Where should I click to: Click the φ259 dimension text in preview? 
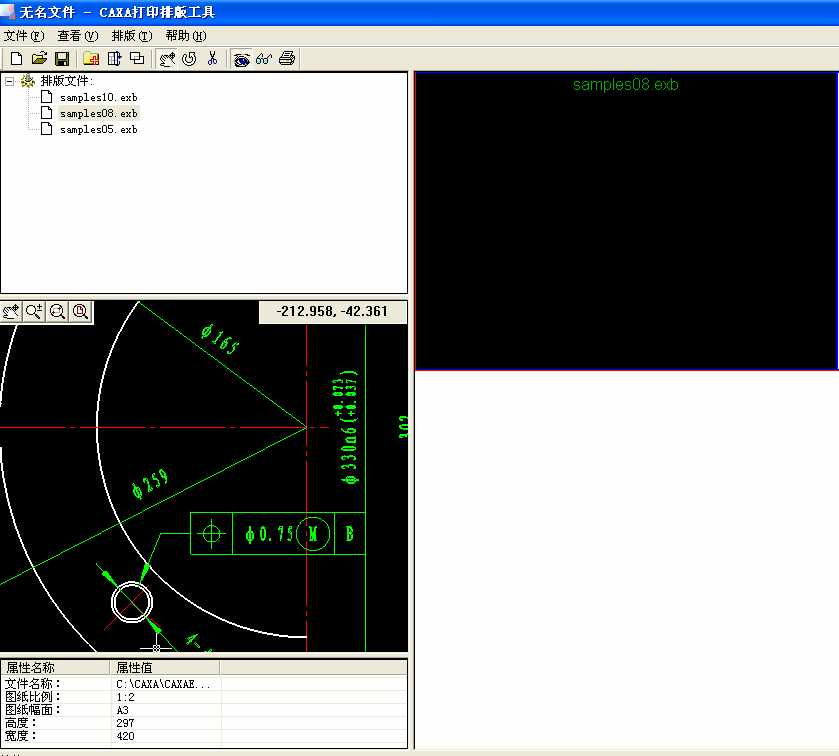150,483
